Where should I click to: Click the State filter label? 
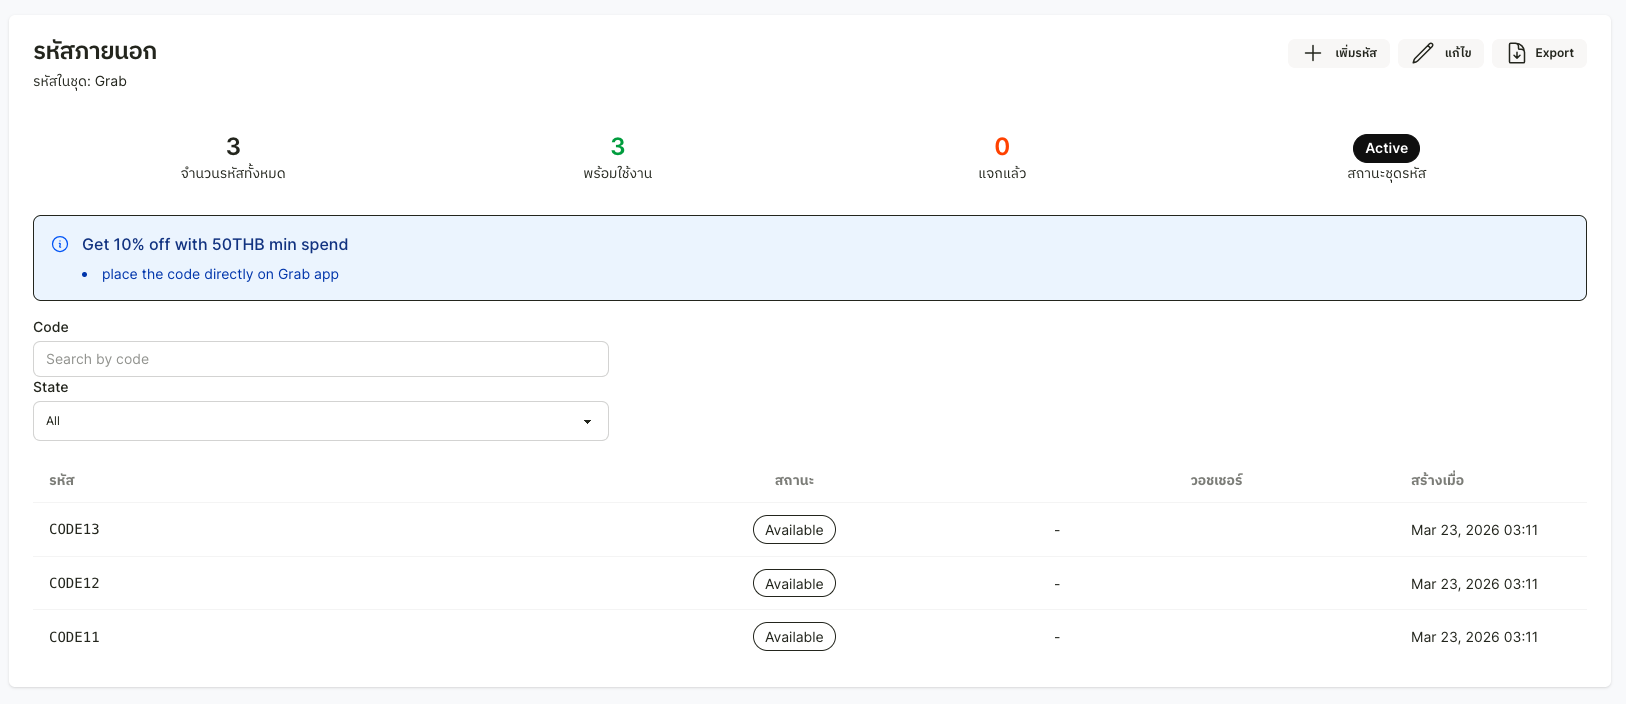click(51, 387)
